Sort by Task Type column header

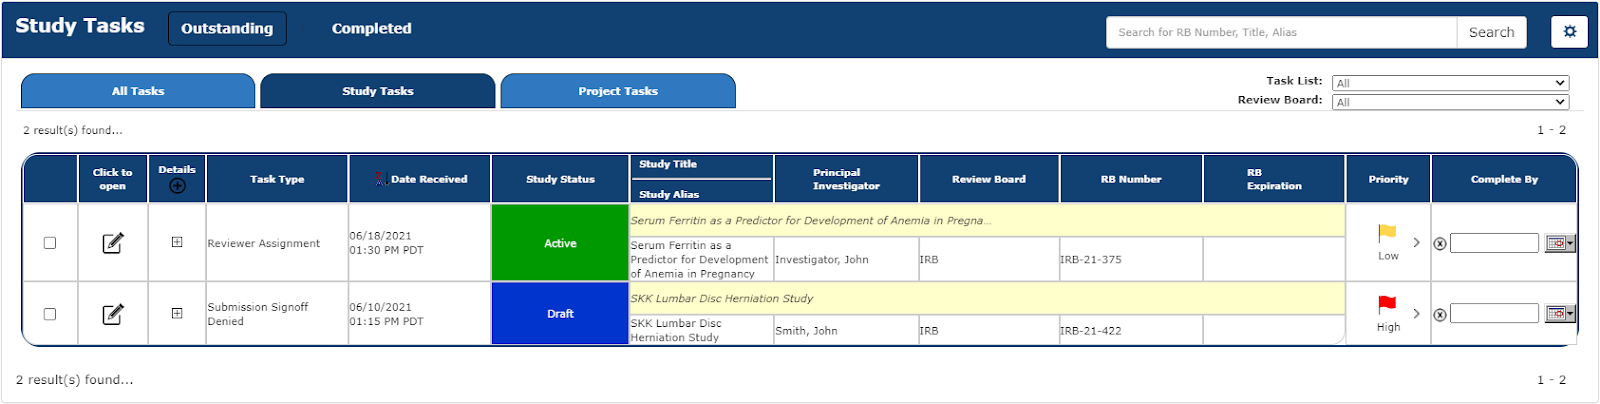[277, 179]
